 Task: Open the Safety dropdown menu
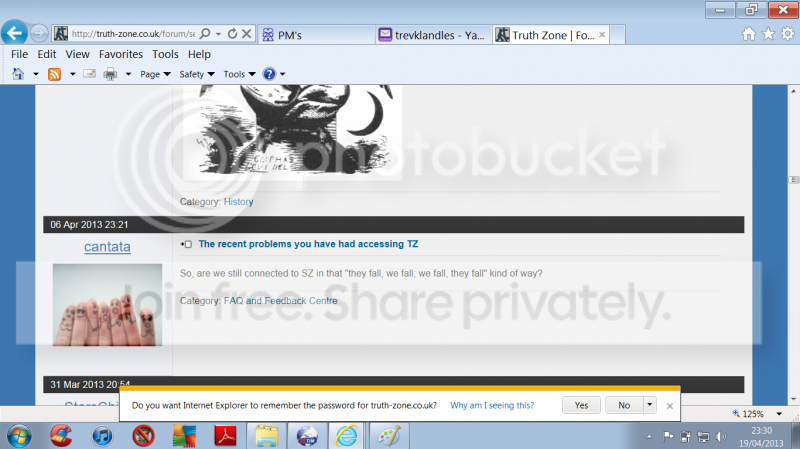click(197, 74)
